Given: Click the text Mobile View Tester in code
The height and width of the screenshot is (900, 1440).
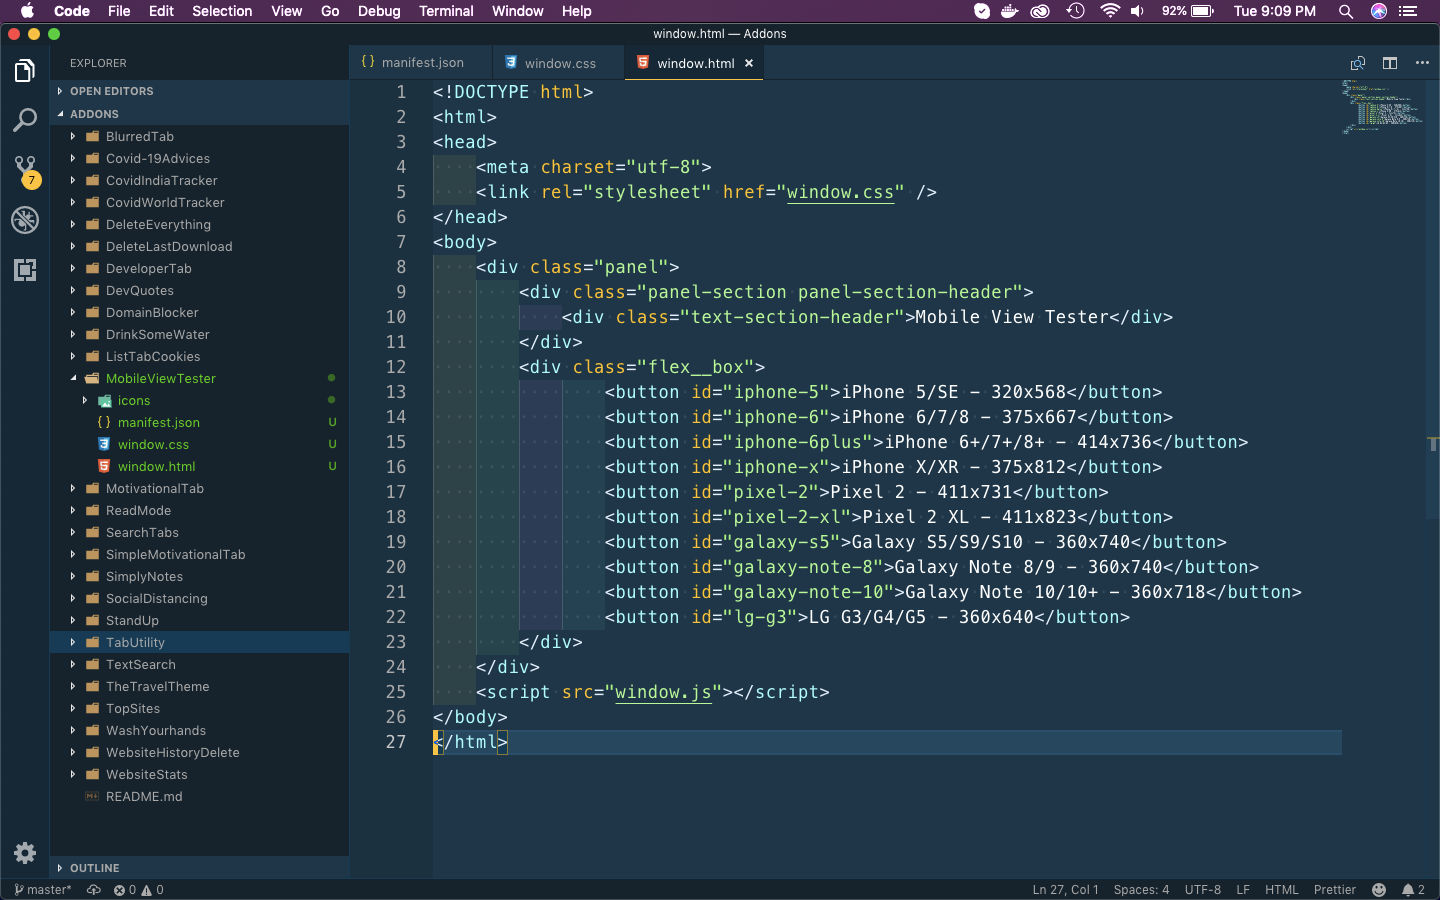Looking at the screenshot, I should click(1012, 317).
